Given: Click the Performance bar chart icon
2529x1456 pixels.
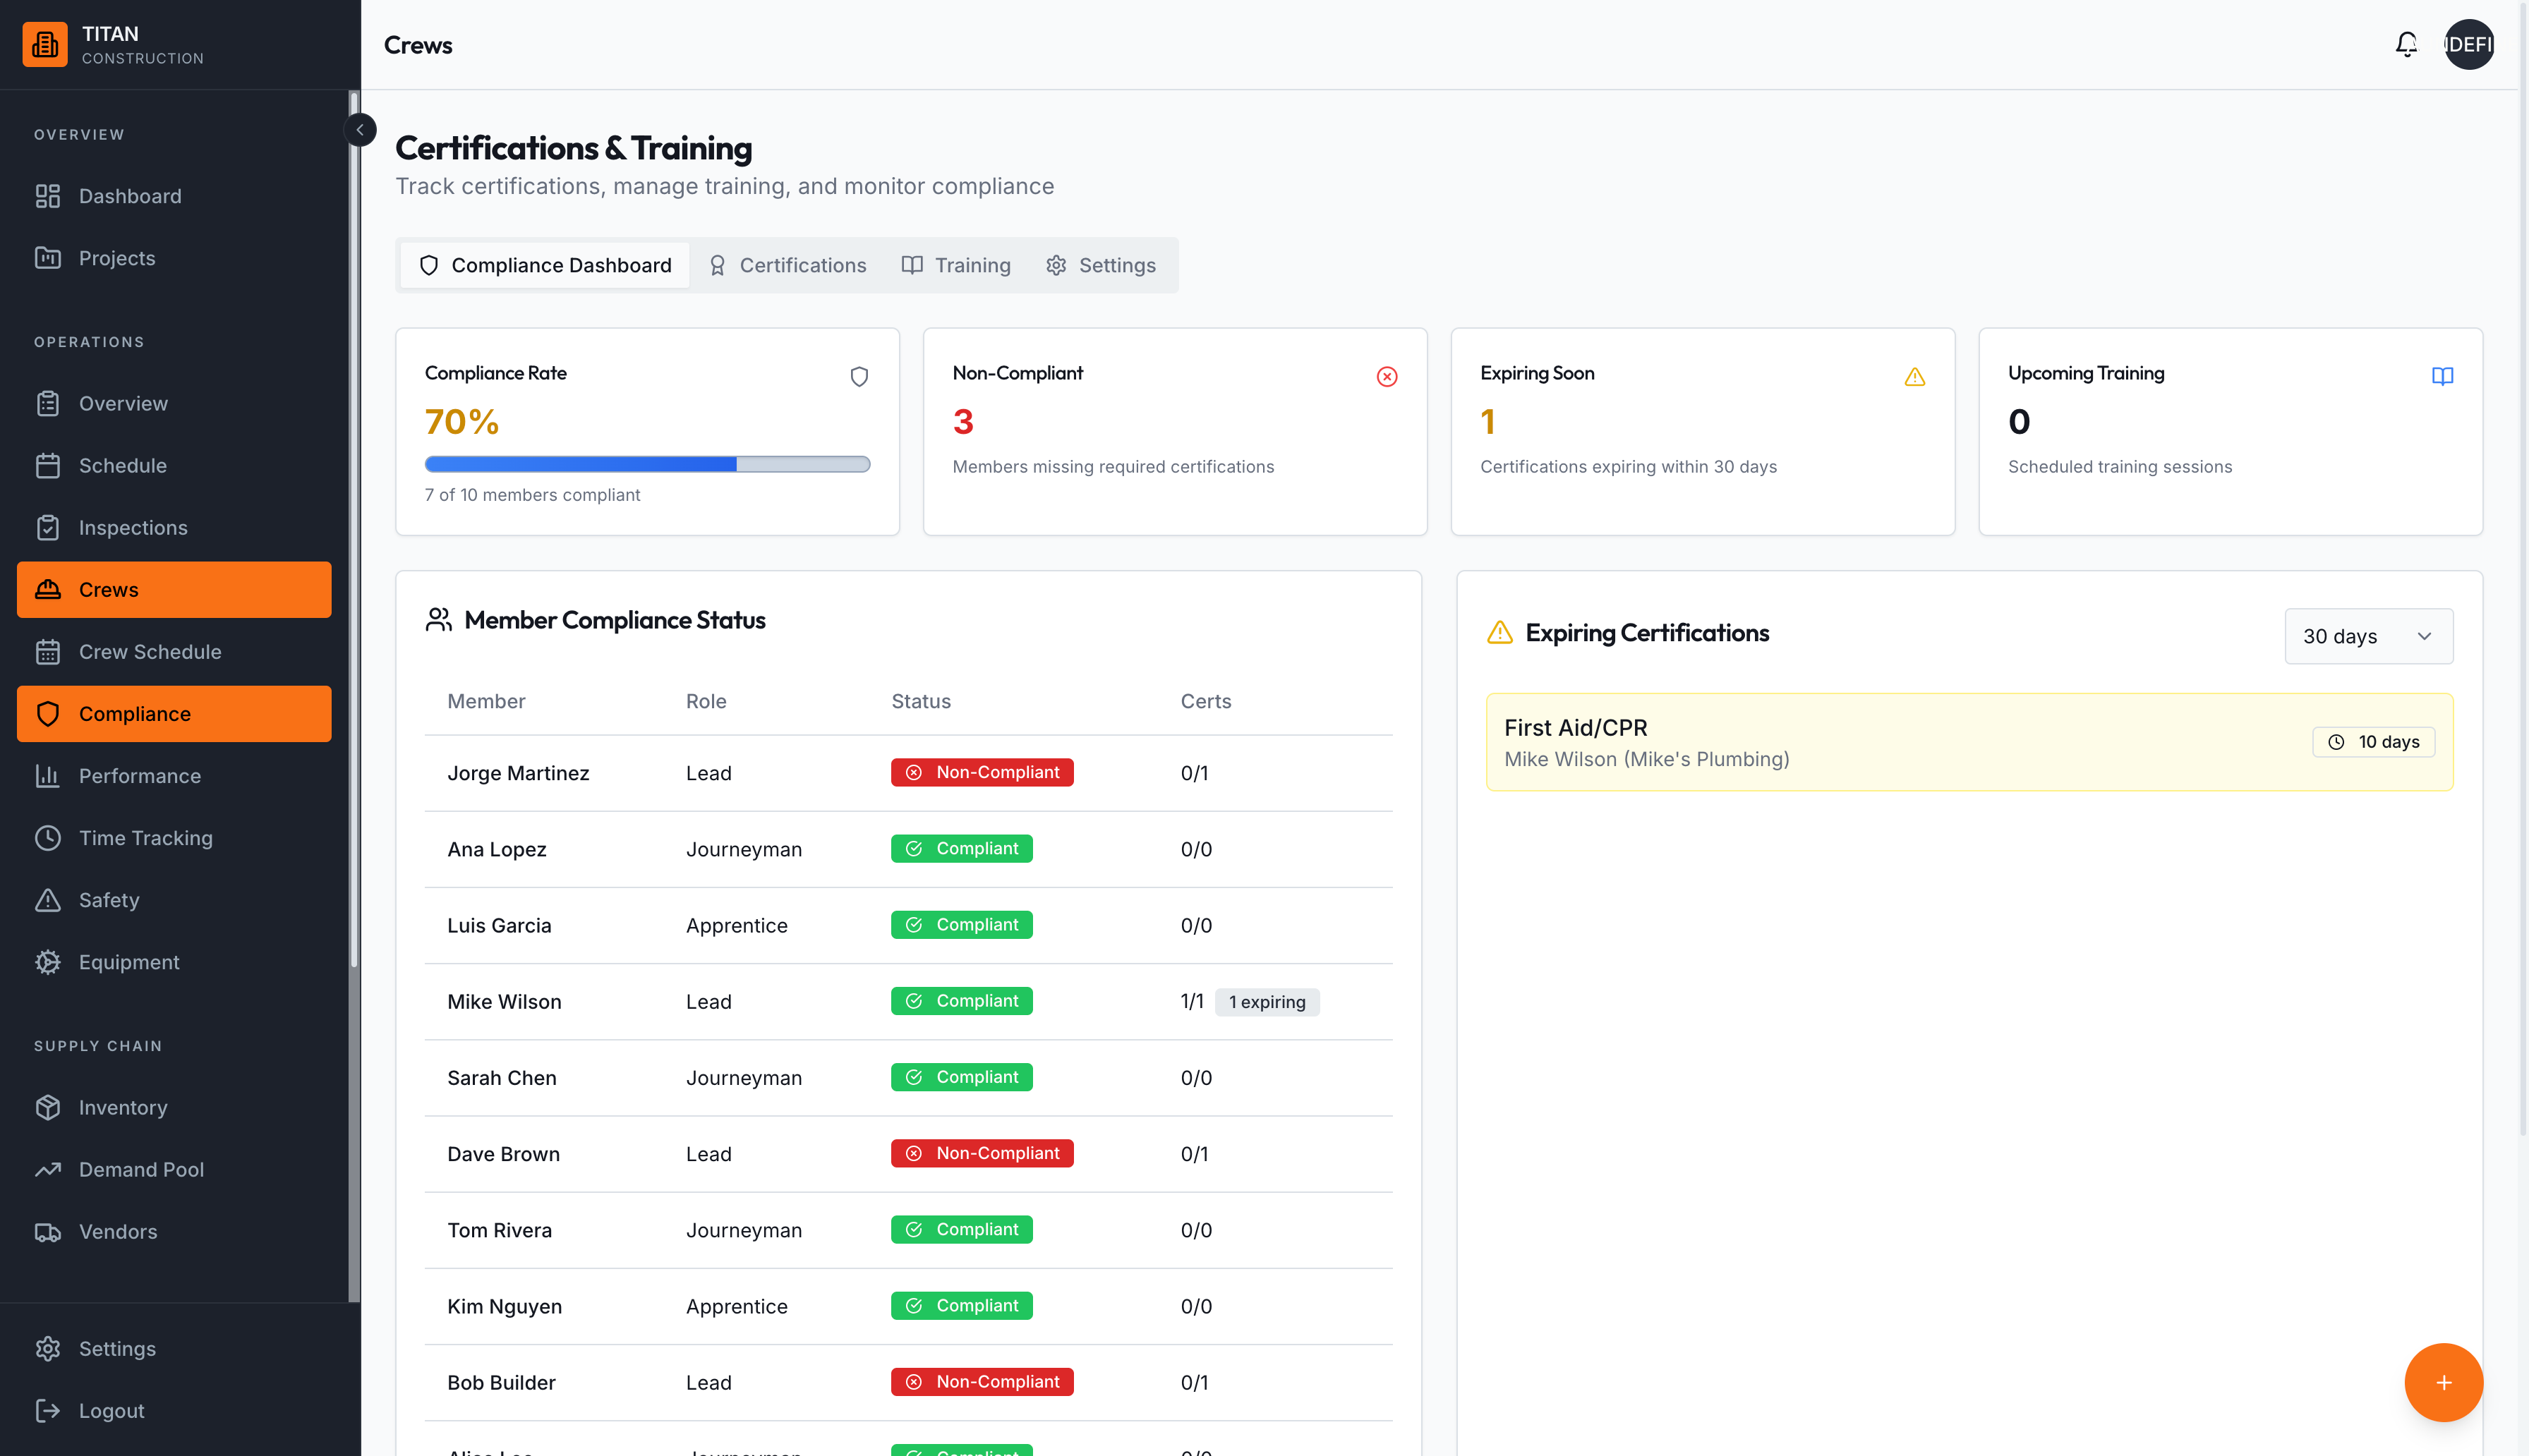Looking at the screenshot, I should click(48, 776).
